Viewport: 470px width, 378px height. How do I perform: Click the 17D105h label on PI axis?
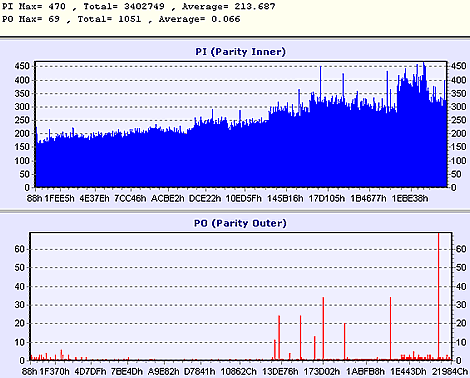point(327,199)
